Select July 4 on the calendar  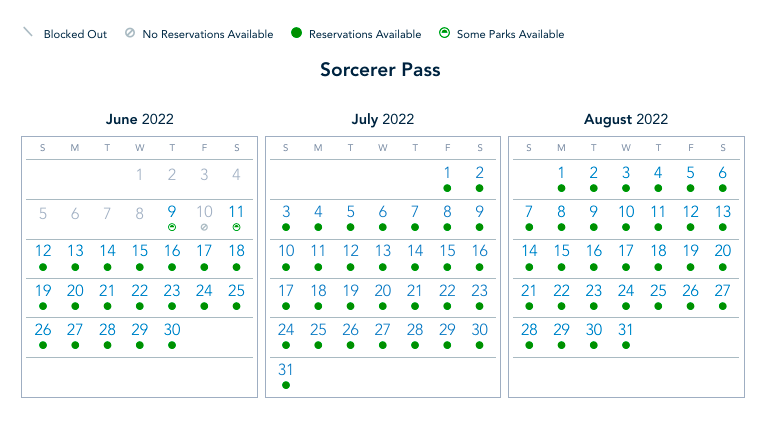tap(318, 212)
